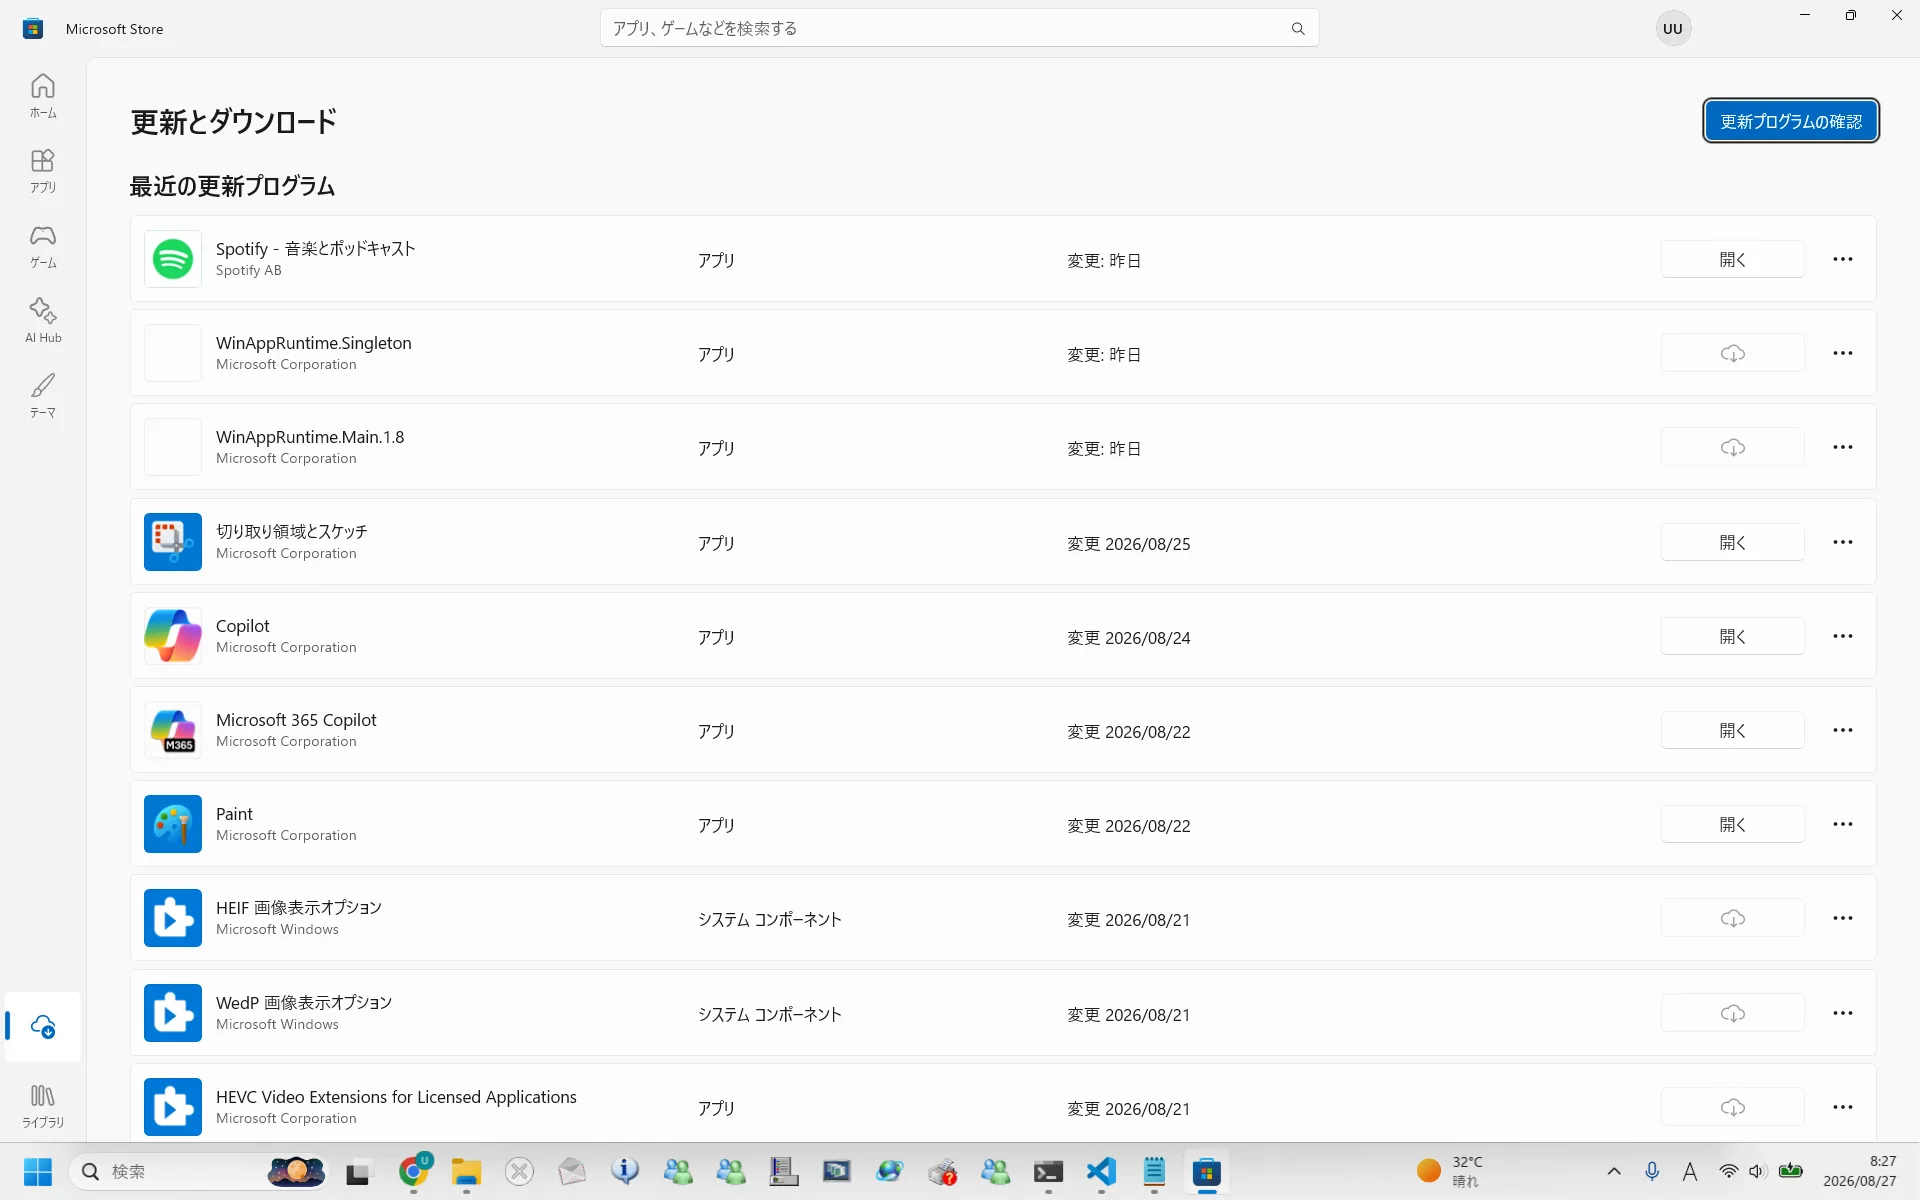
Task: Open the taskbar clock showing 8:27
Action: click(1859, 1171)
